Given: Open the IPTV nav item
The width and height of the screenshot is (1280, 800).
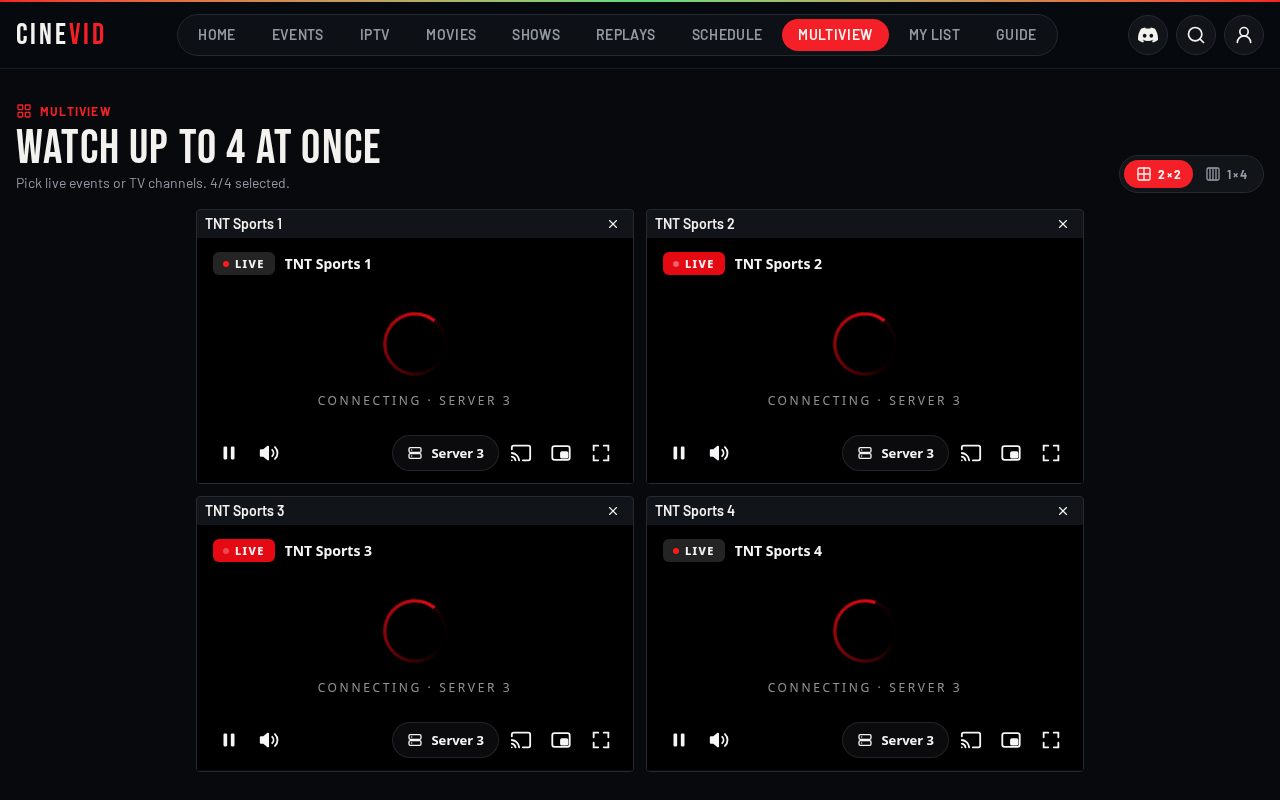Looking at the screenshot, I should (x=375, y=35).
